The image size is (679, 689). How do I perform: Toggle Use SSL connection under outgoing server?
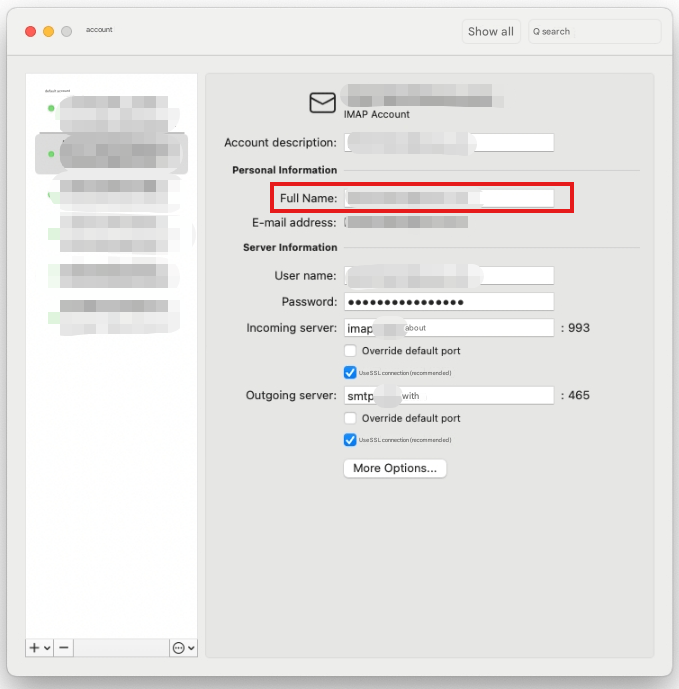point(350,440)
